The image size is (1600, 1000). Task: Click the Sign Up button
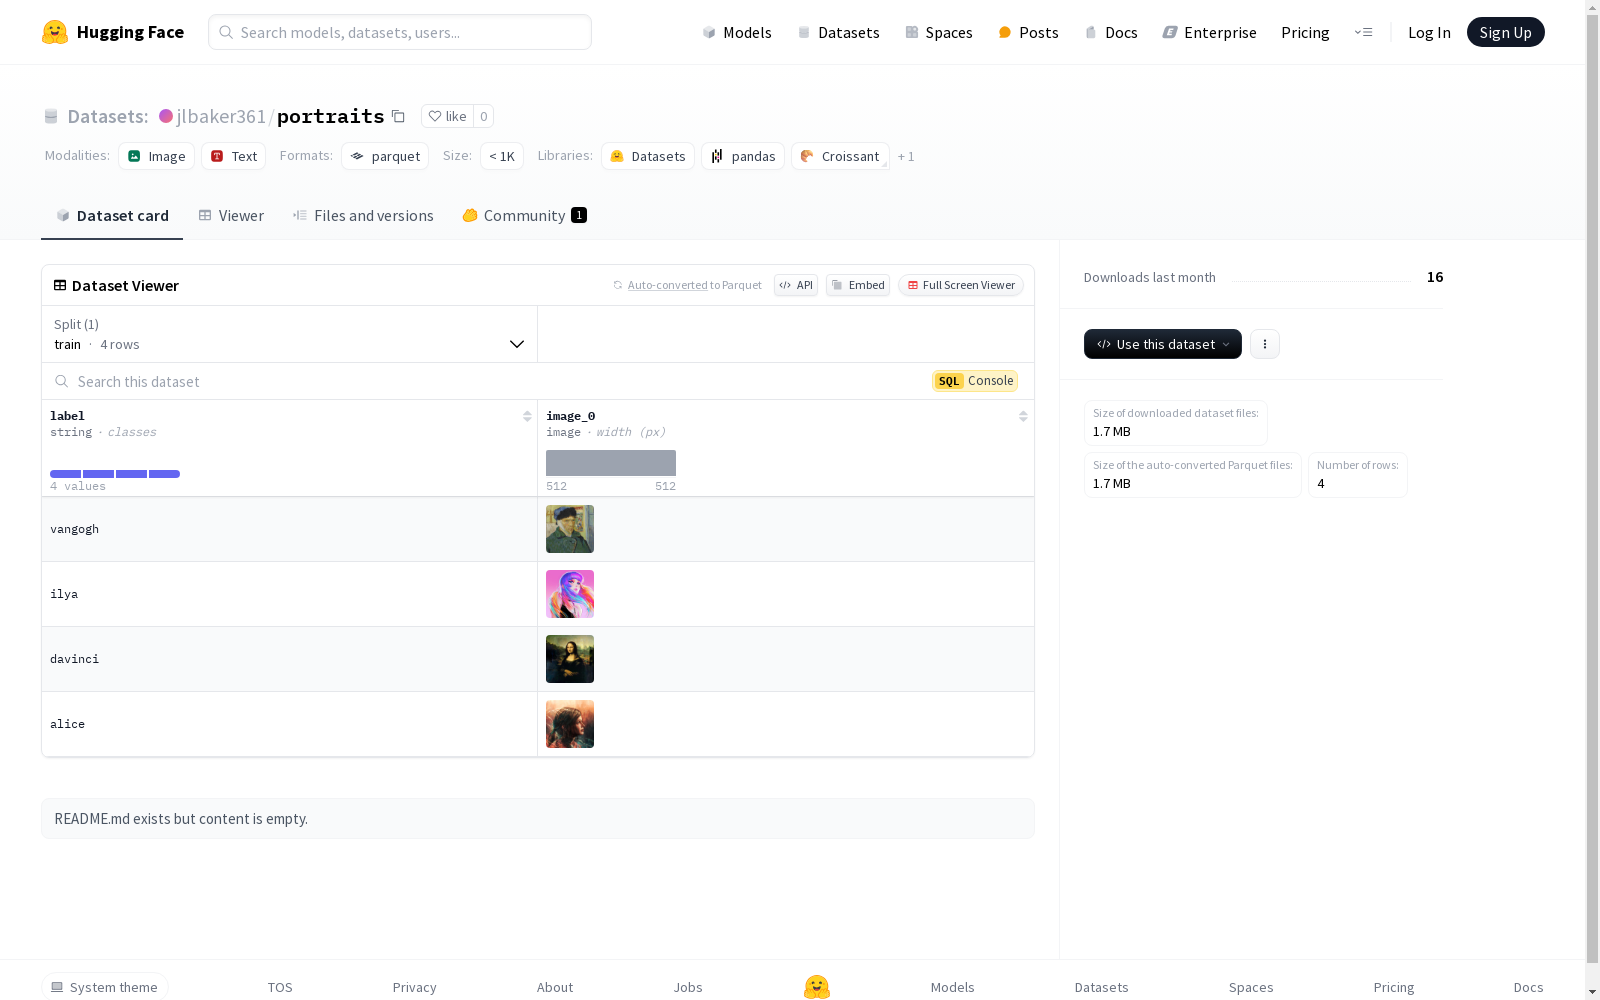(x=1505, y=32)
